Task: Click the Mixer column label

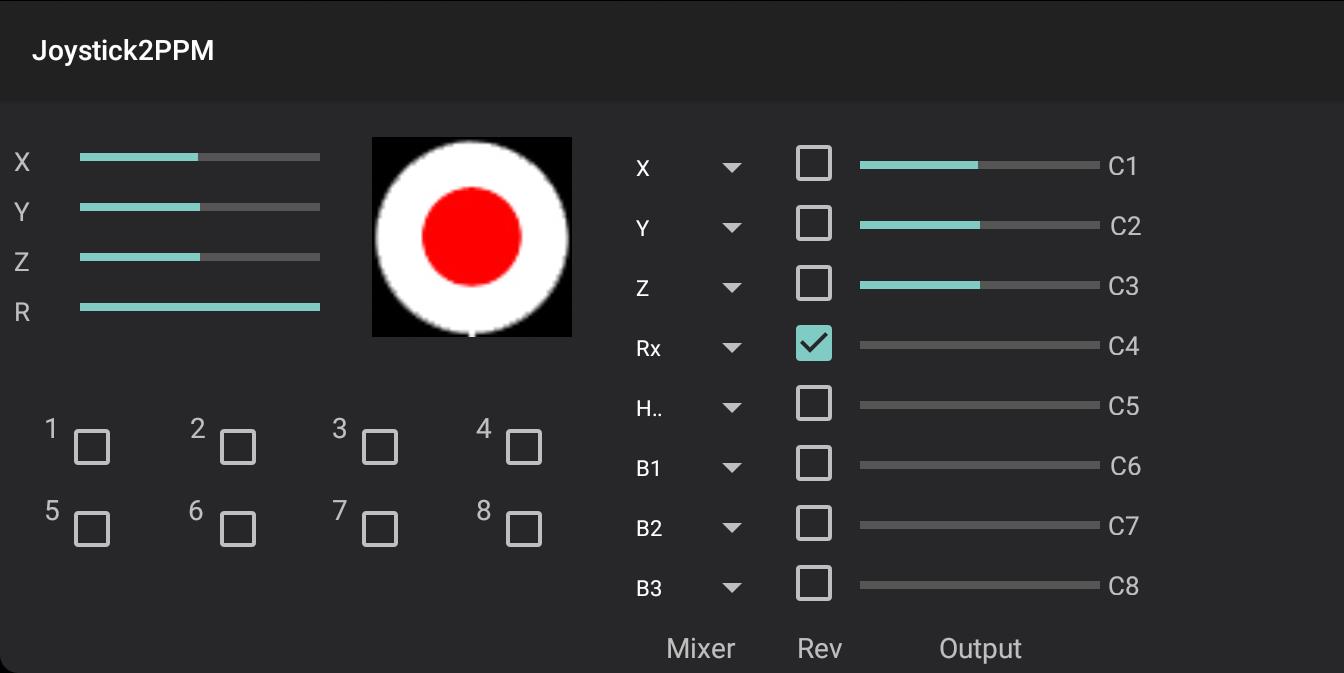Action: [701, 649]
